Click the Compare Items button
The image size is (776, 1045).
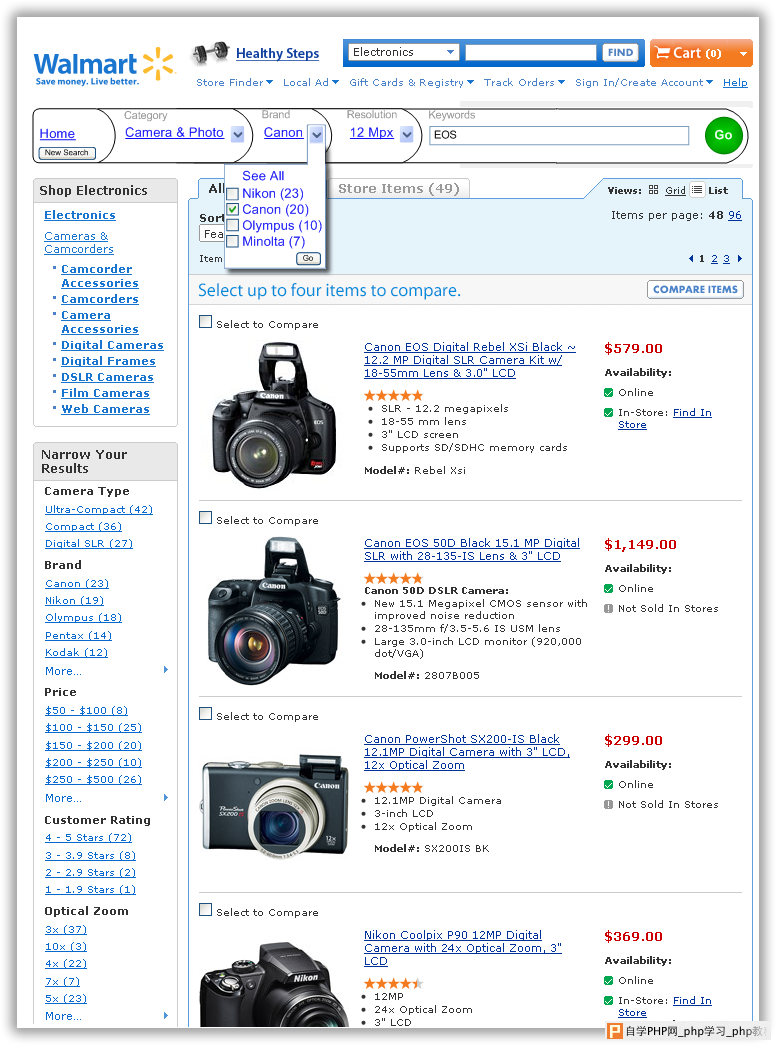click(x=695, y=290)
